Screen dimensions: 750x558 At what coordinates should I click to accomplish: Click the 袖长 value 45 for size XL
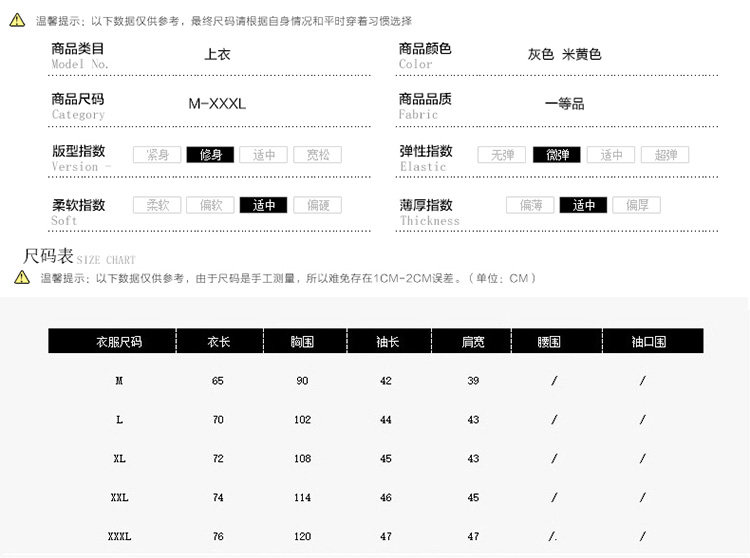[x=386, y=459]
